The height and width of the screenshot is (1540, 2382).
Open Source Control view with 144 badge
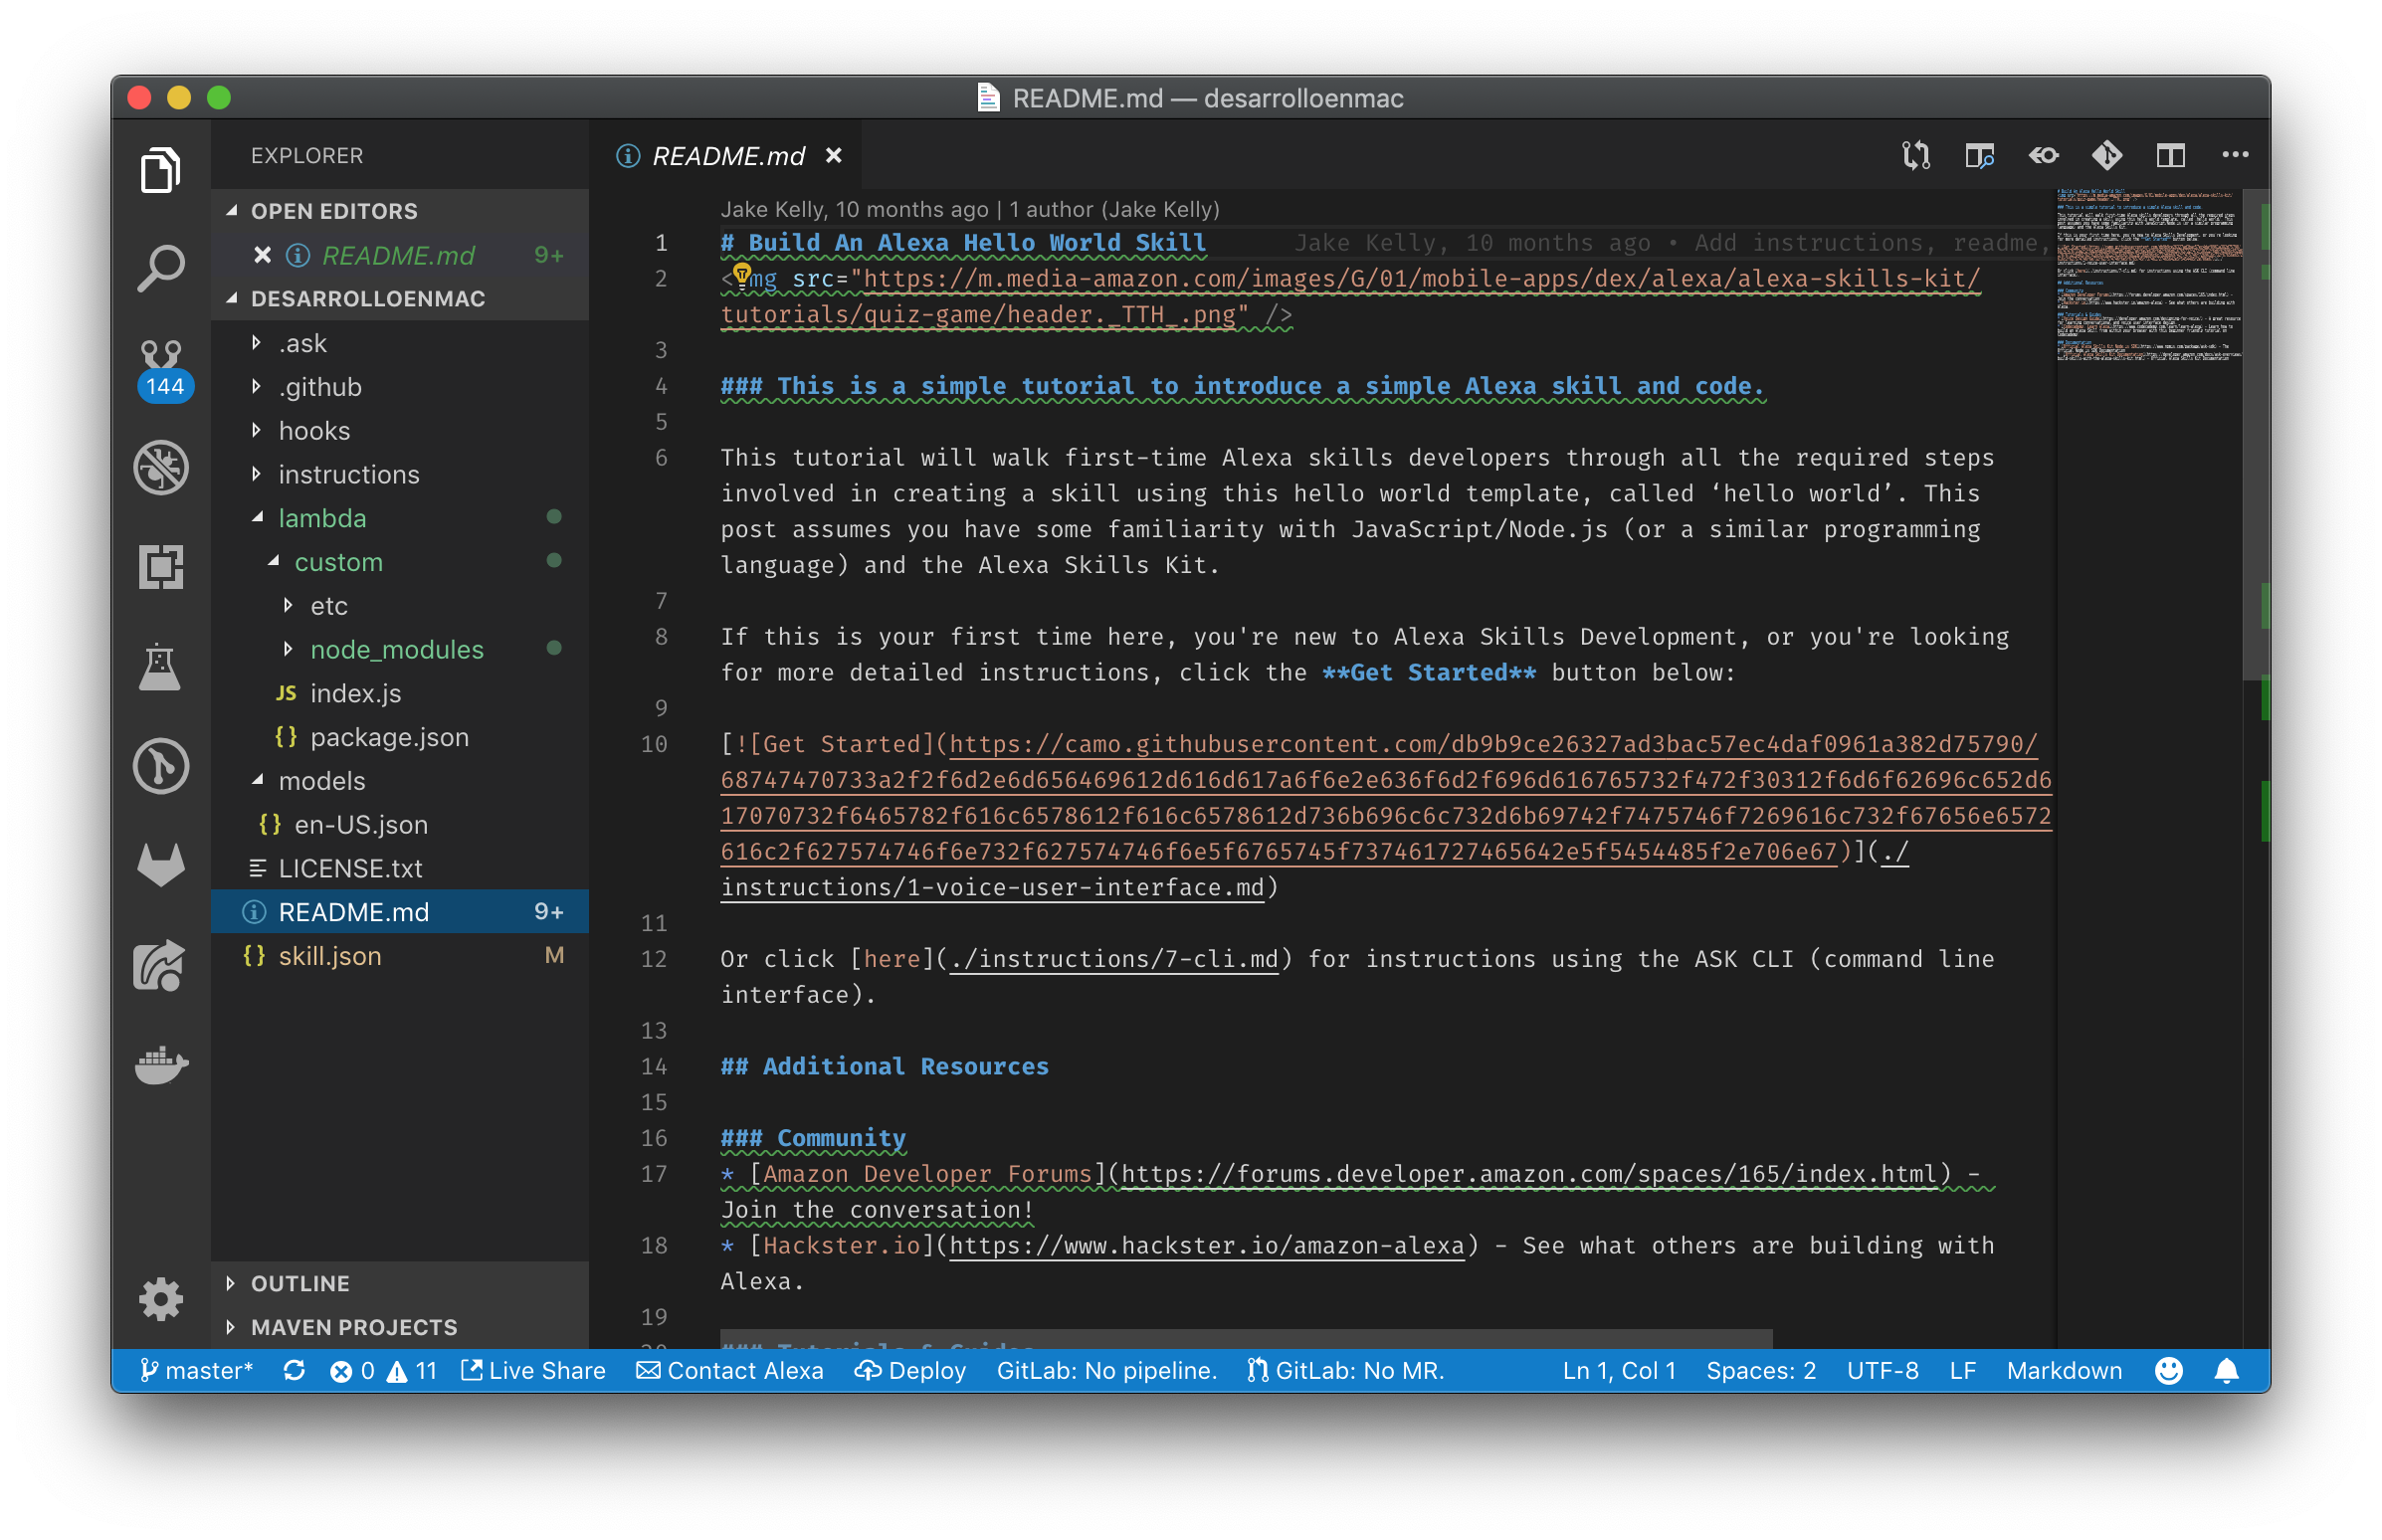point(161,368)
